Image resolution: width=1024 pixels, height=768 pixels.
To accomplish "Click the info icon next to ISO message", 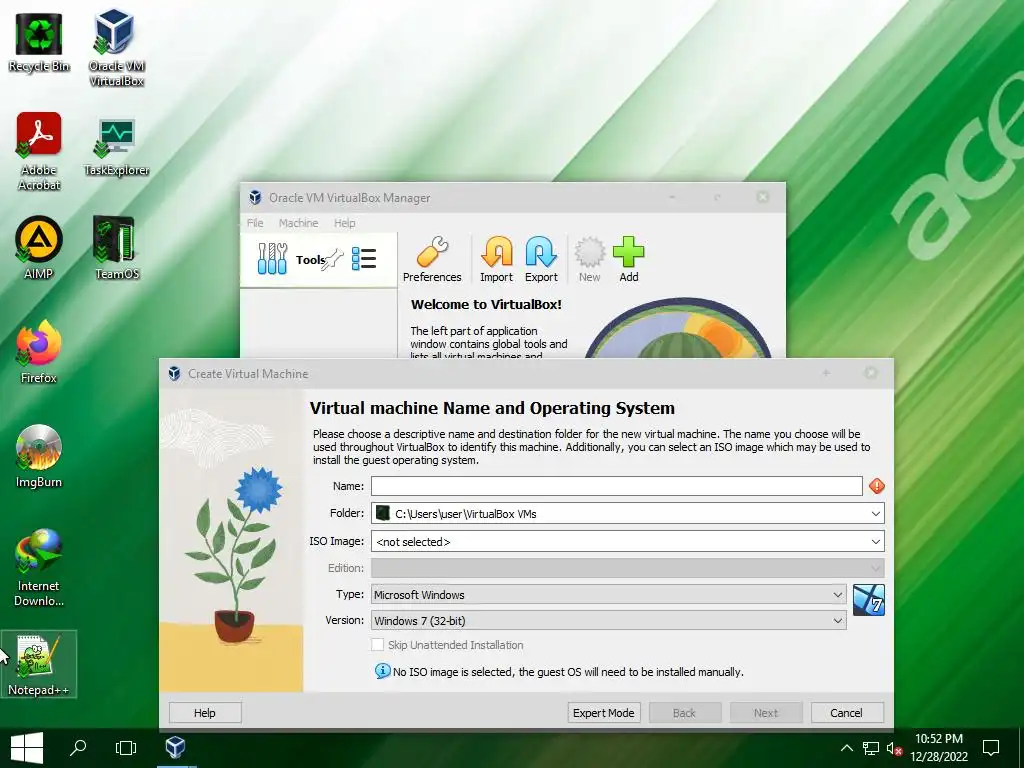I will click(x=382, y=671).
